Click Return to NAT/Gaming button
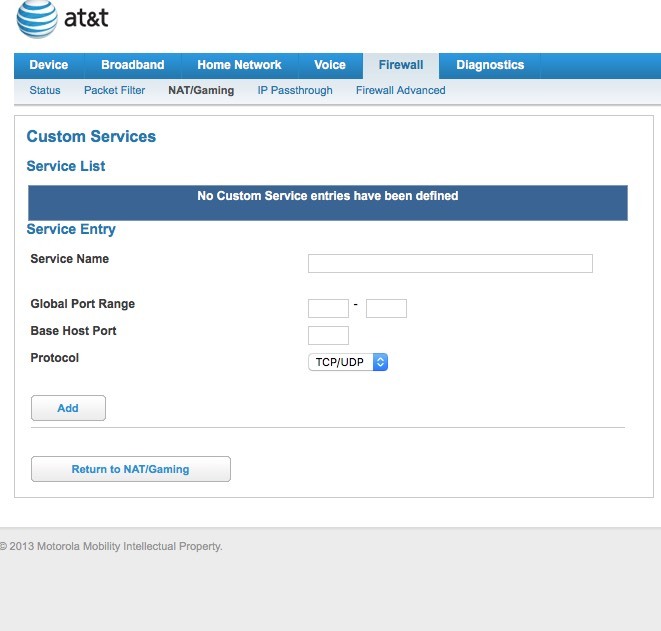The image size is (661, 631). [131, 469]
